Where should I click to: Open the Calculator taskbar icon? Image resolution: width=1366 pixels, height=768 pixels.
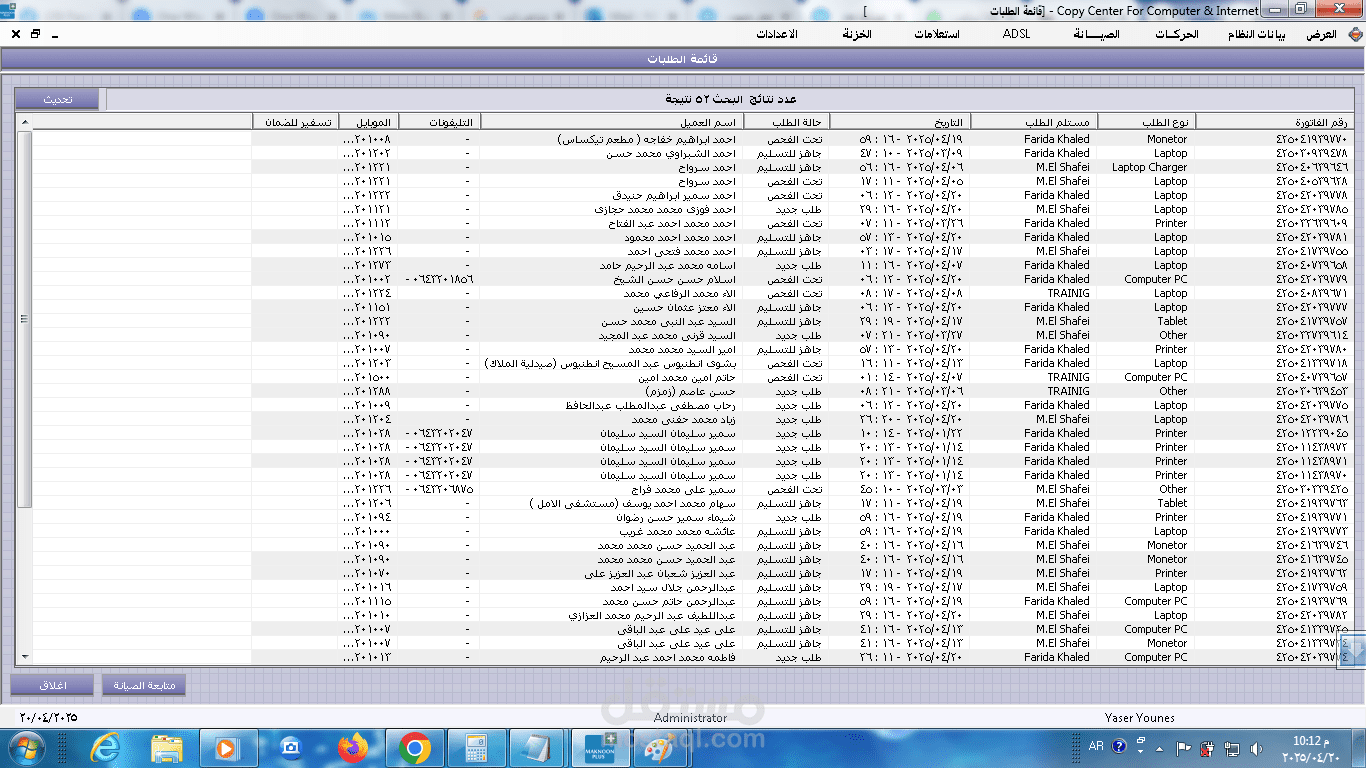pos(476,747)
